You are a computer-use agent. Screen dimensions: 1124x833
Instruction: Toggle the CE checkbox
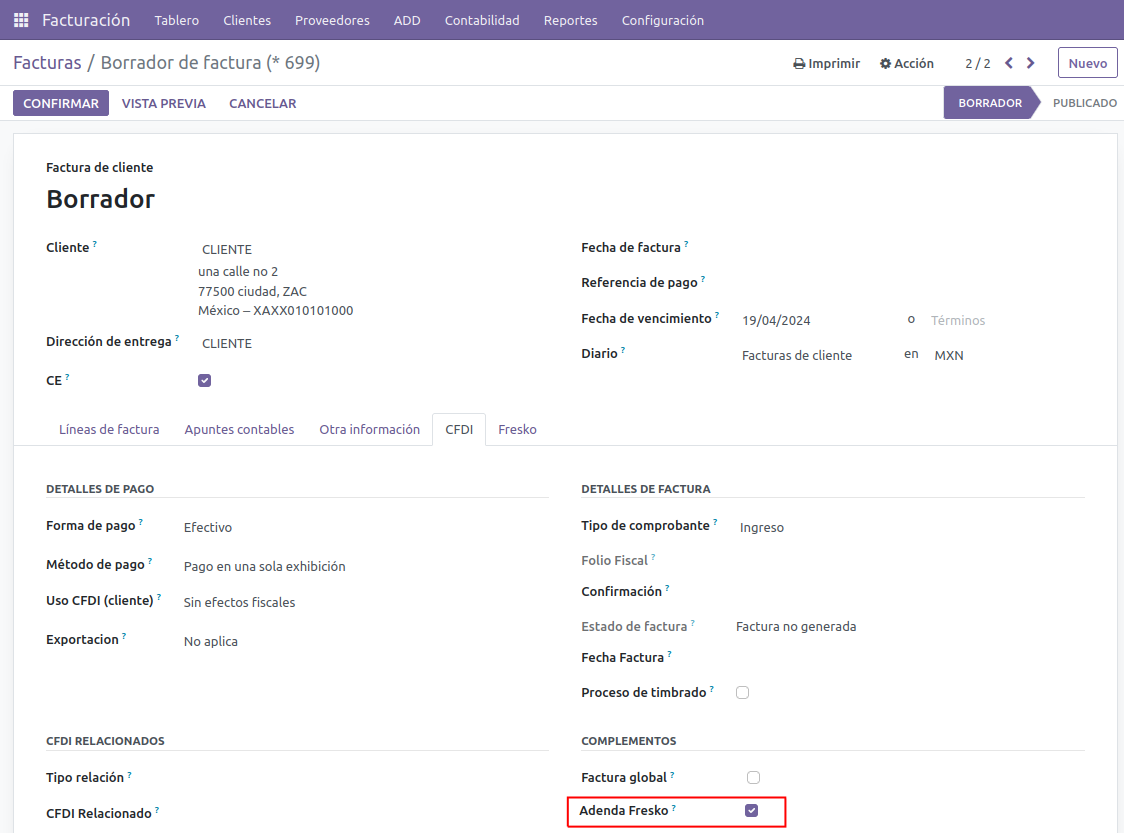pyautogui.click(x=204, y=380)
